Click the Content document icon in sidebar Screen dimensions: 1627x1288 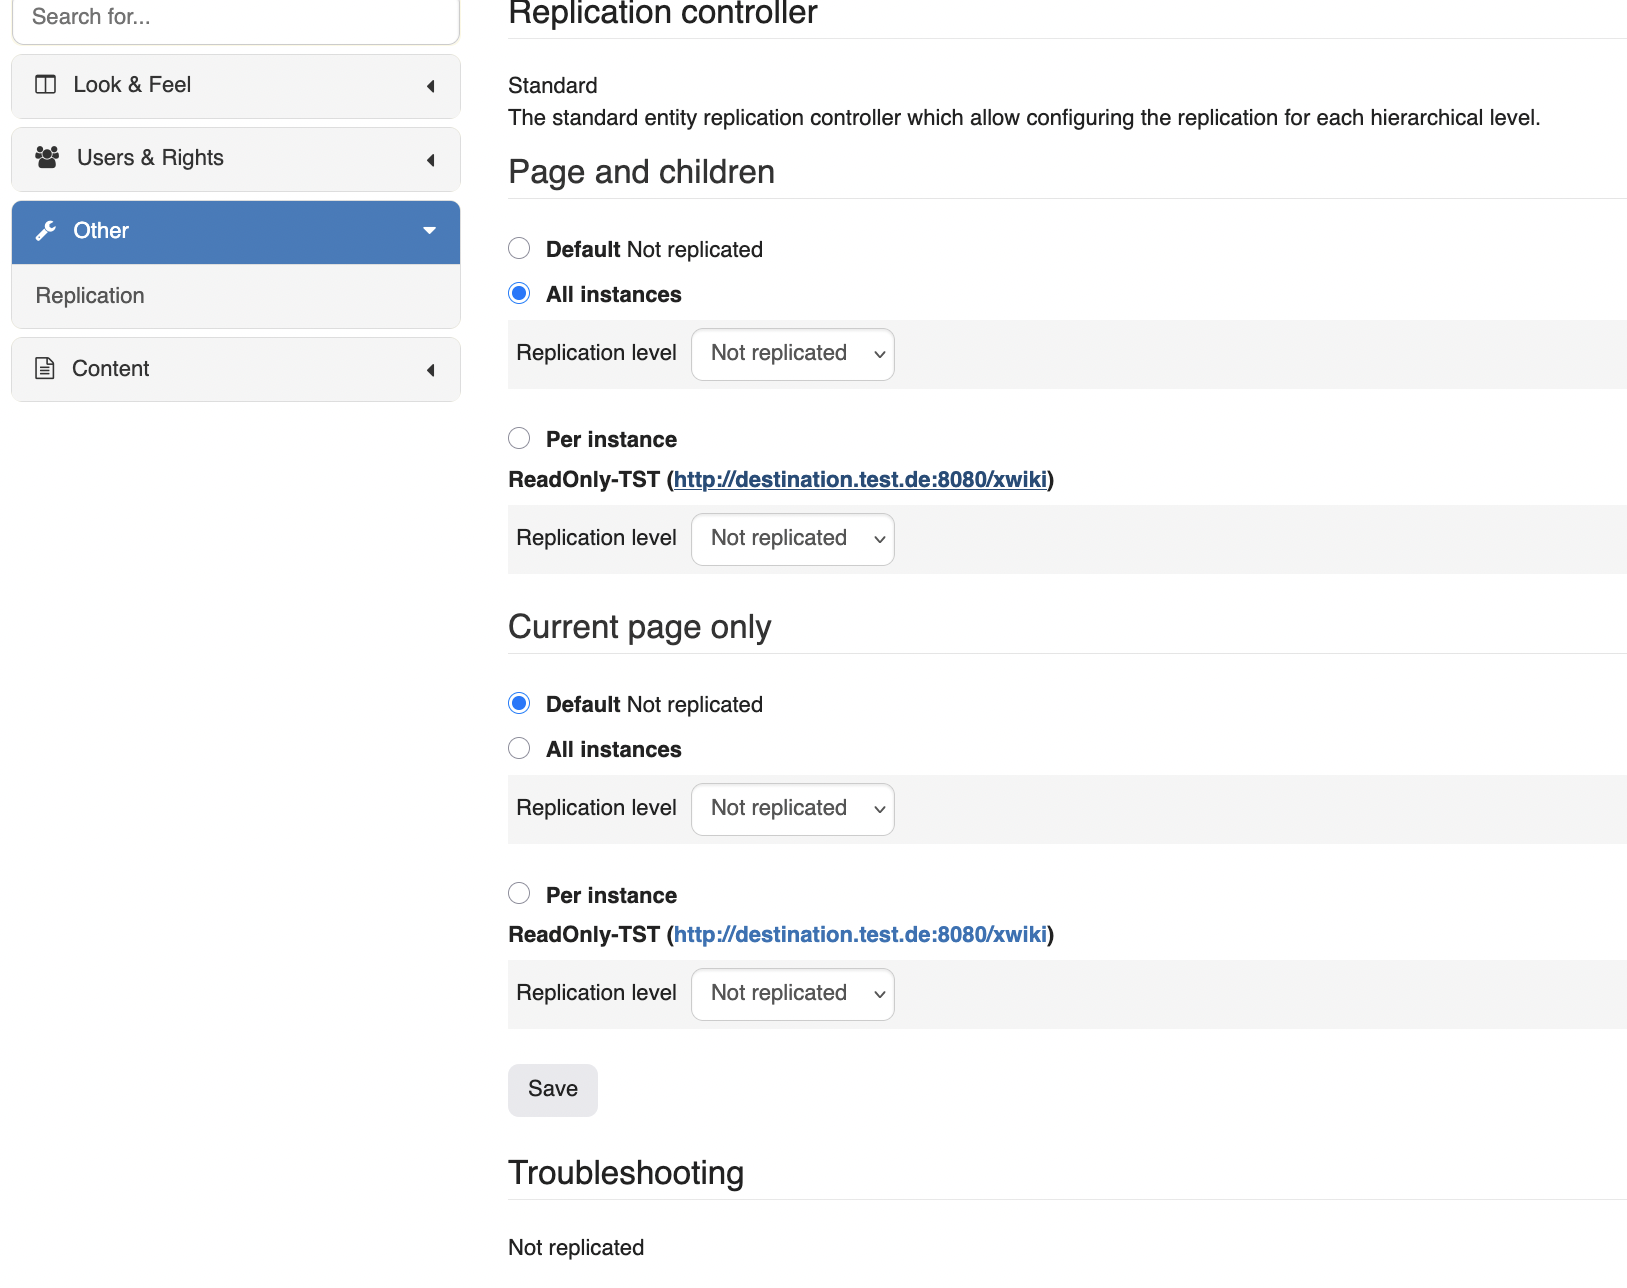(x=46, y=368)
